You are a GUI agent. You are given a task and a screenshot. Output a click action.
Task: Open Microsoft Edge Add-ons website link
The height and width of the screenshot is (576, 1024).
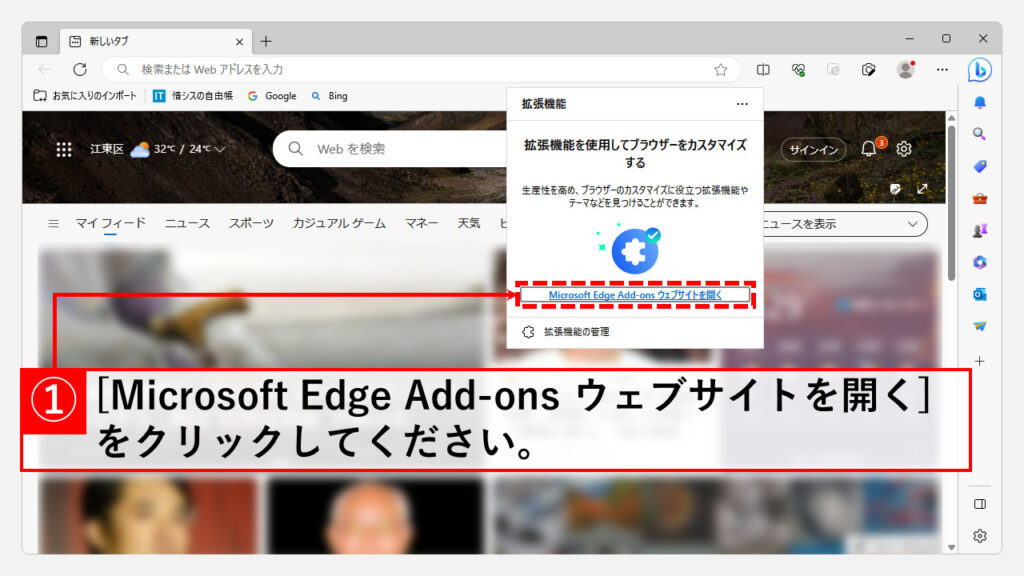635,295
